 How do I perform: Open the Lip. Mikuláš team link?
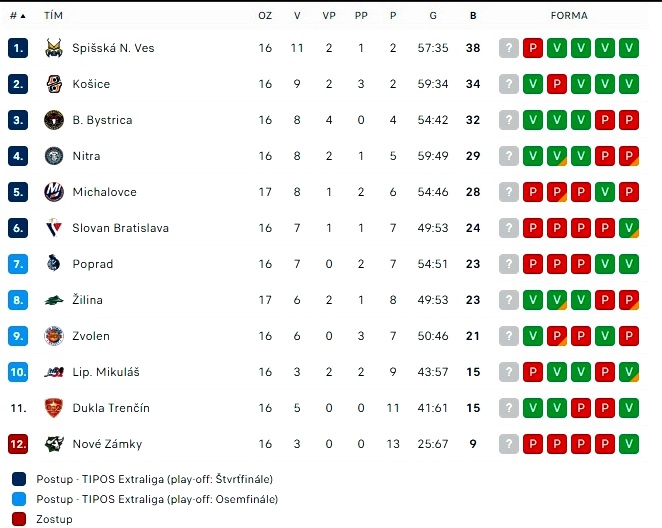click(106, 372)
